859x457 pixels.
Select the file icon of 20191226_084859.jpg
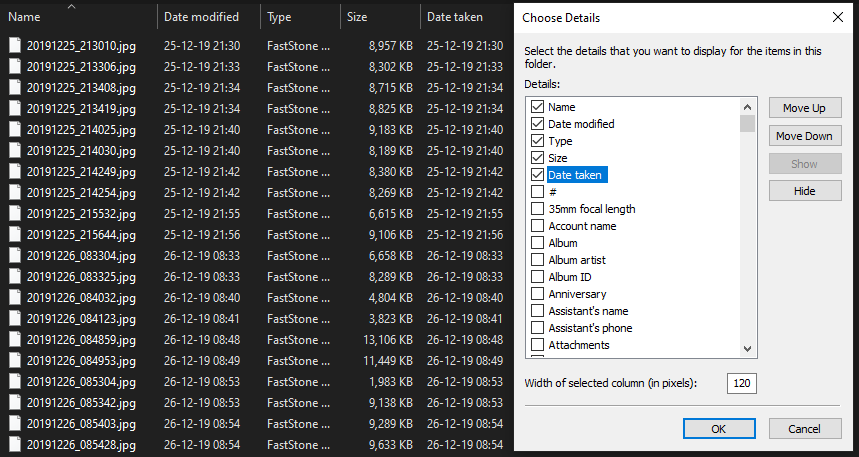[x=15, y=340]
